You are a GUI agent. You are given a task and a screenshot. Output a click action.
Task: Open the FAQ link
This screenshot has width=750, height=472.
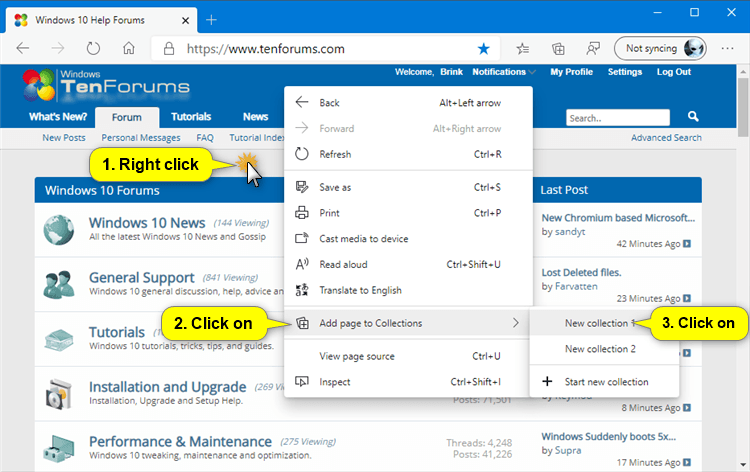tap(205, 138)
